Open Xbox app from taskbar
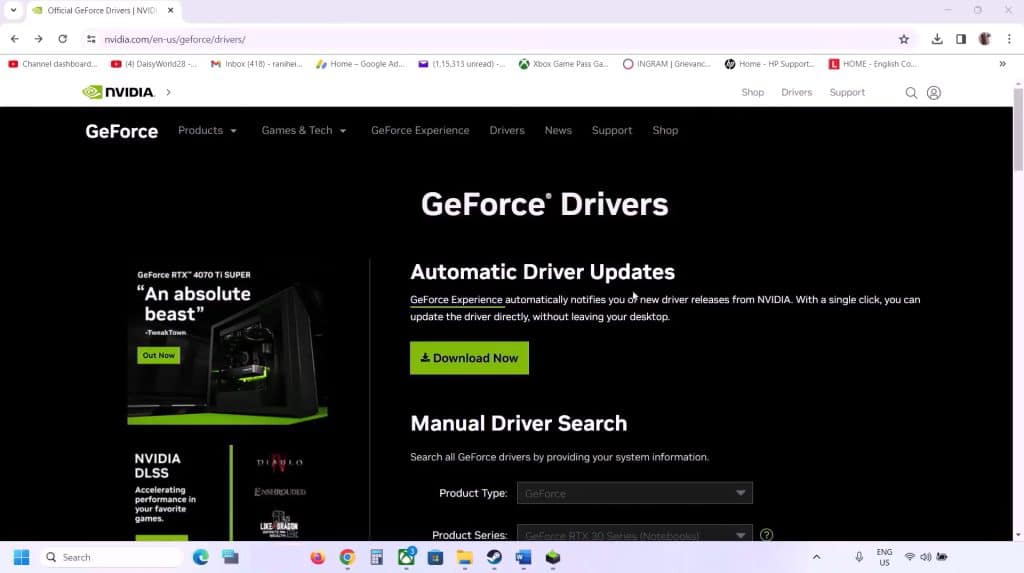Image resolution: width=1024 pixels, height=573 pixels. click(x=406, y=557)
